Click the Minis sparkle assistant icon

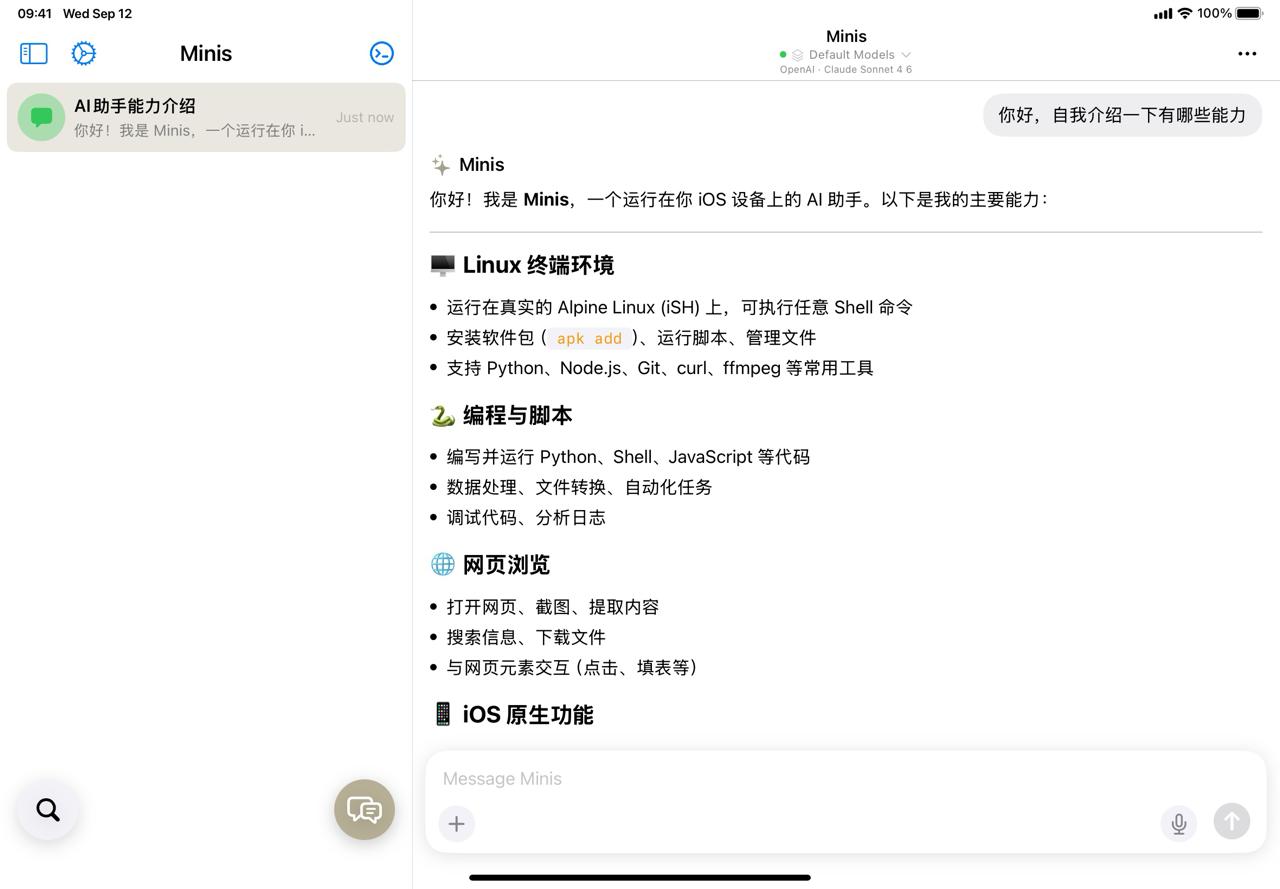point(440,165)
